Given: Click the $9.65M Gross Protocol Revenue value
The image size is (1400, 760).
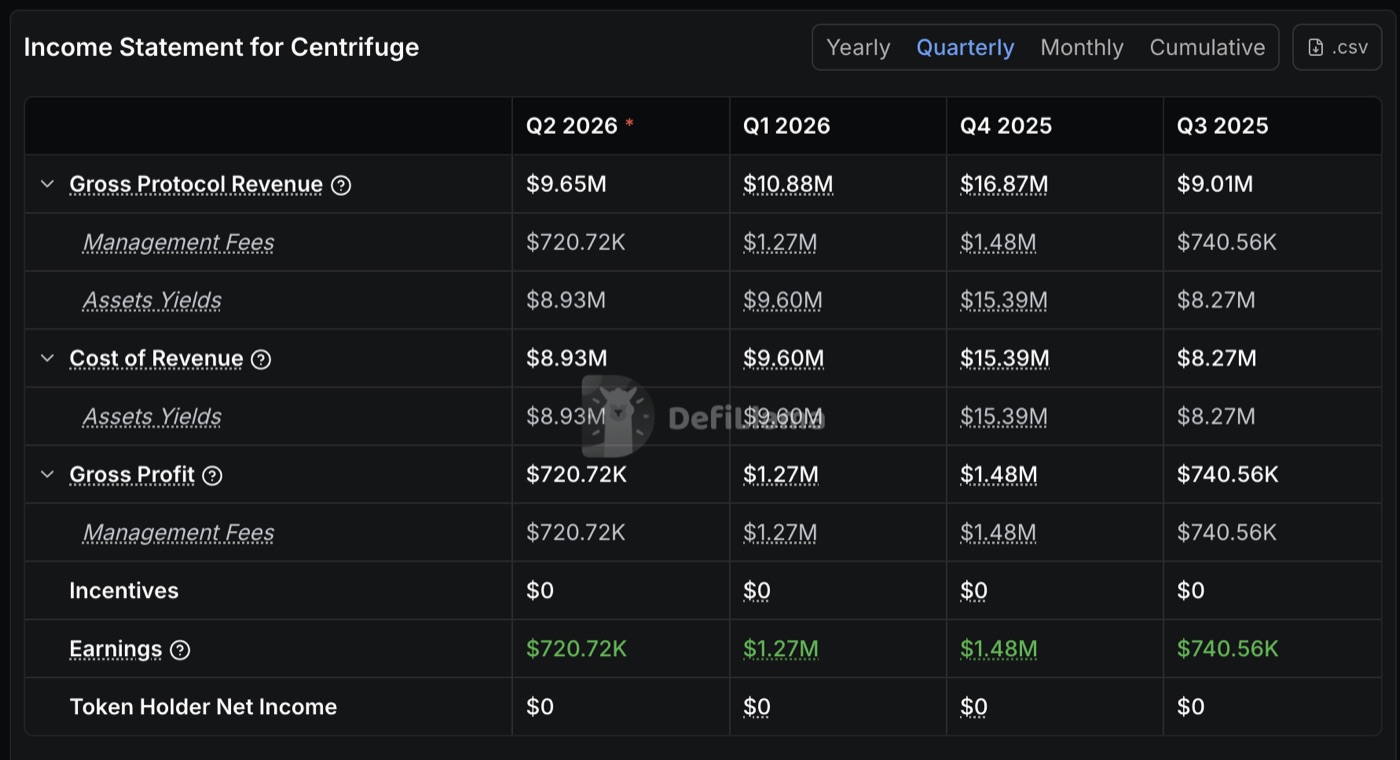Looking at the screenshot, I should [566, 184].
